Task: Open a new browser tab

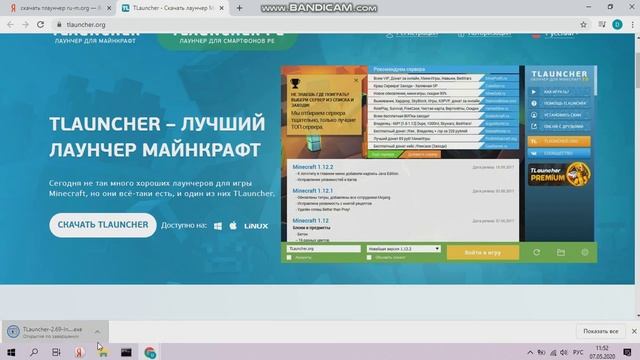Action: 239,8
